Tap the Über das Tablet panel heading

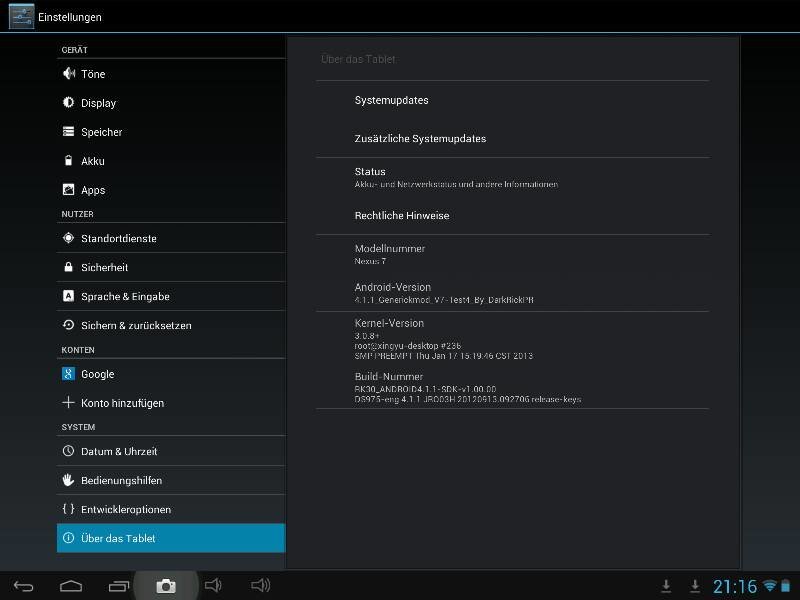[358, 59]
